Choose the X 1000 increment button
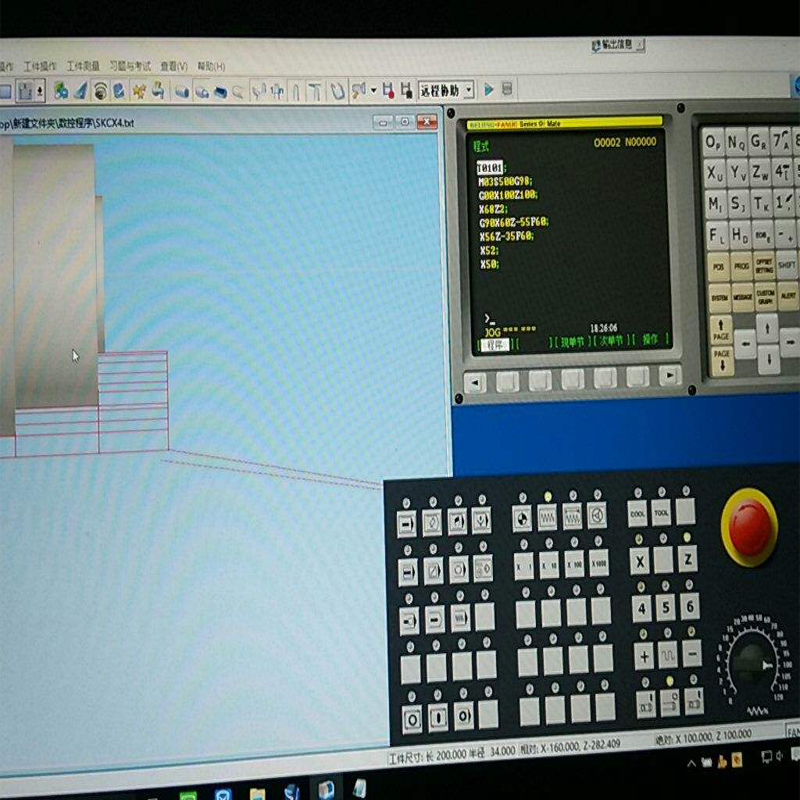Viewport: 800px width, 800px height. 599,563
